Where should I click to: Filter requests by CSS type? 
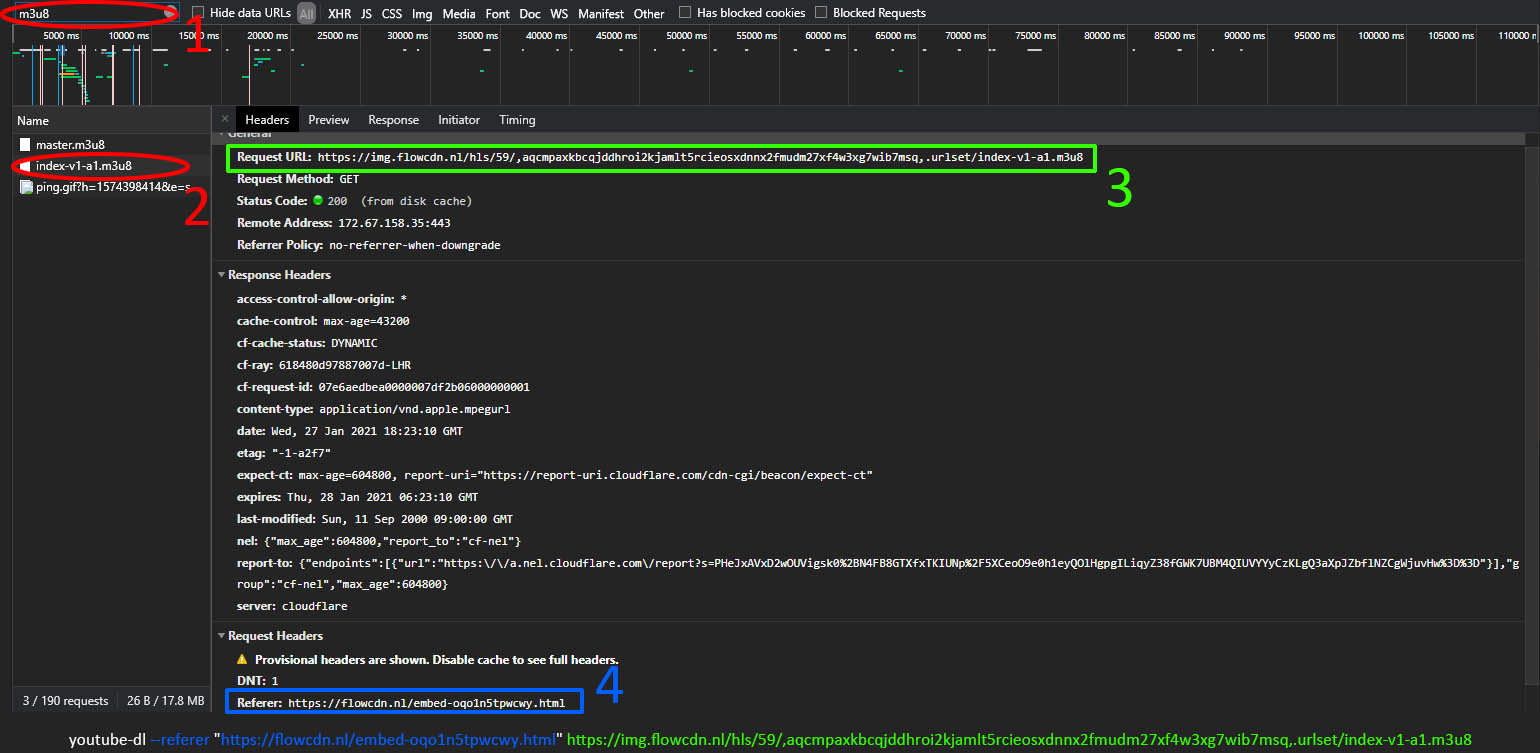392,14
